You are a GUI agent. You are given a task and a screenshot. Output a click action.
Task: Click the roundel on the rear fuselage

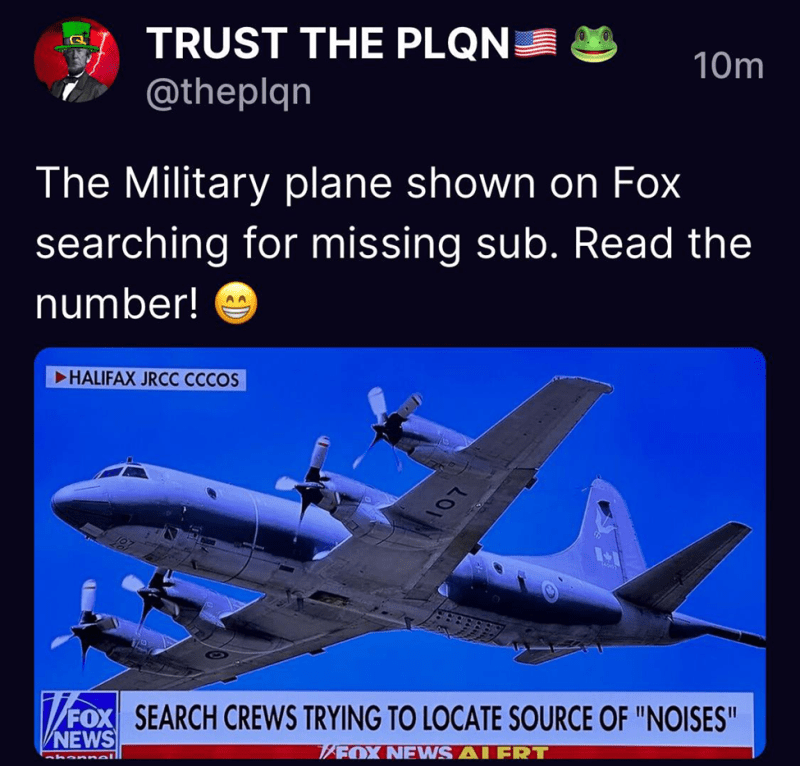pyautogui.click(x=549, y=592)
